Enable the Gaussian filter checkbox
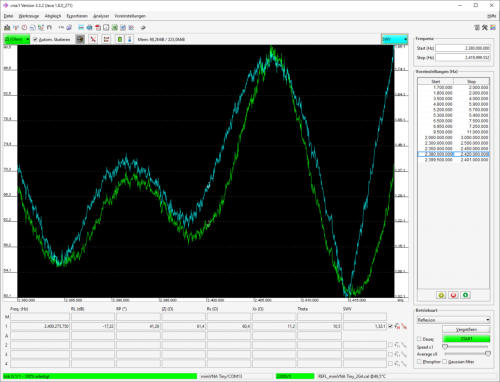Image resolution: width=500 pixels, height=382 pixels. point(444,362)
